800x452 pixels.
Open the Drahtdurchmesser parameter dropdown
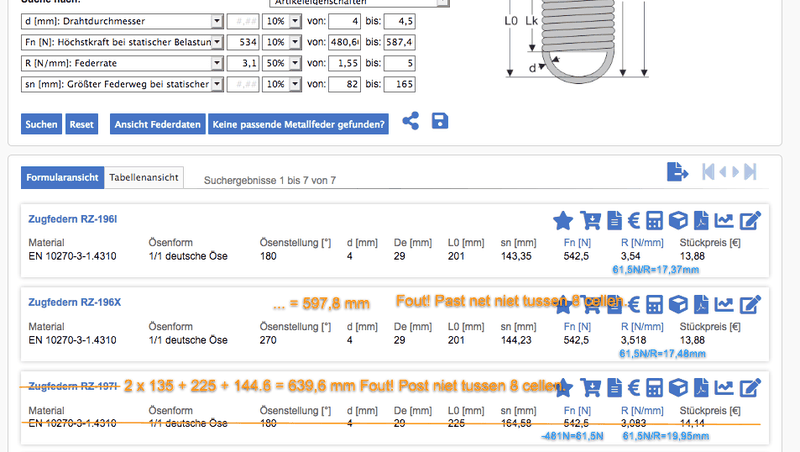217,21
